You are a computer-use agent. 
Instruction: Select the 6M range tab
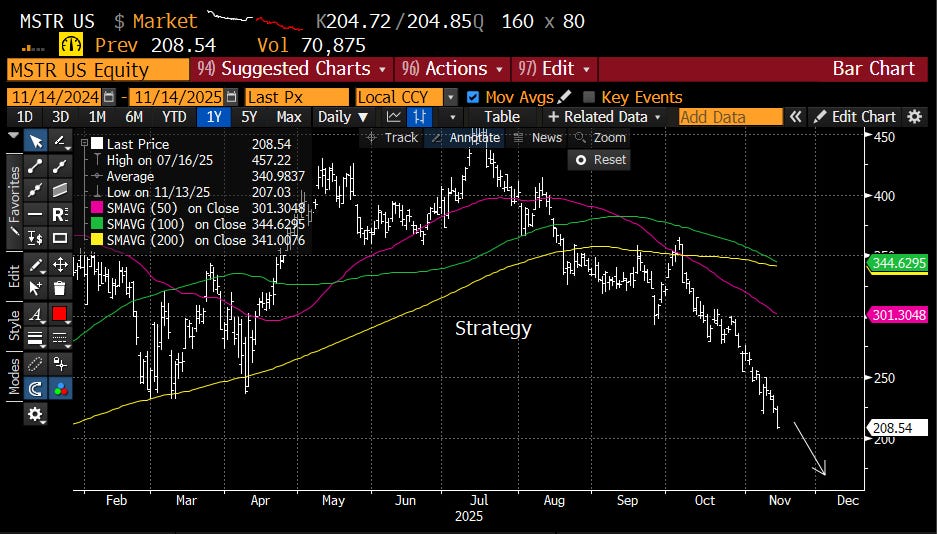click(134, 116)
